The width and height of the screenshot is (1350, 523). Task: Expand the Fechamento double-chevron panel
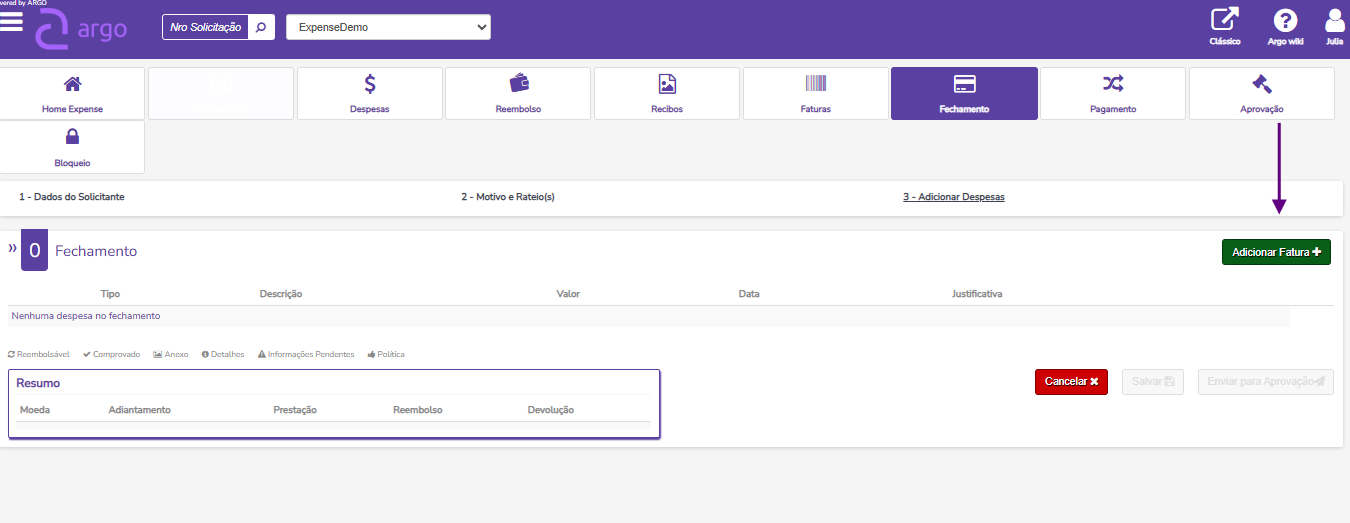[13, 247]
